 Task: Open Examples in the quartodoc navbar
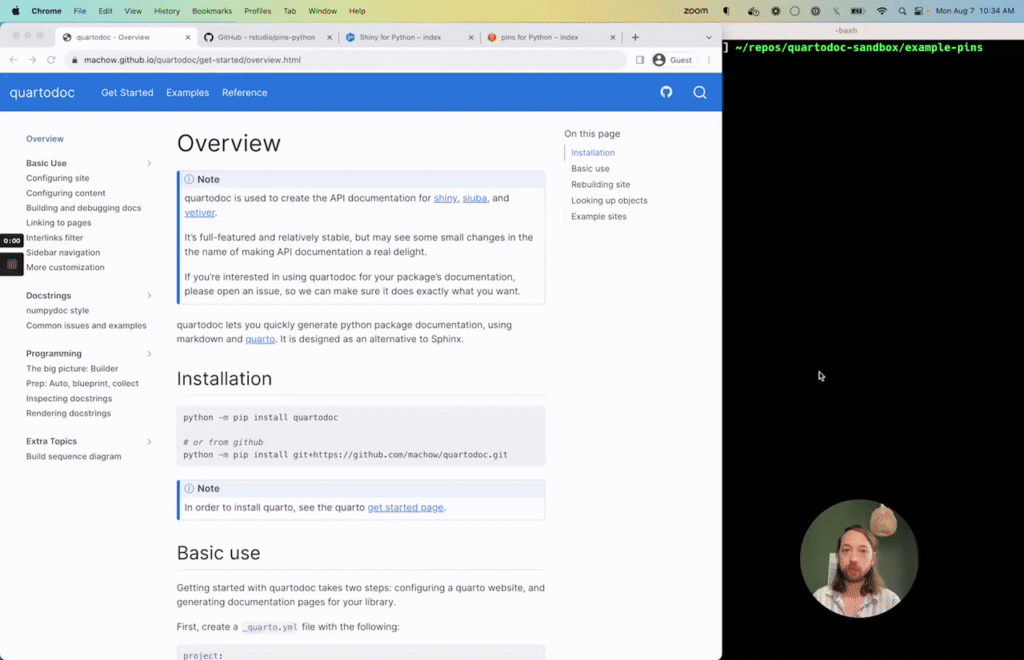(x=187, y=93)
